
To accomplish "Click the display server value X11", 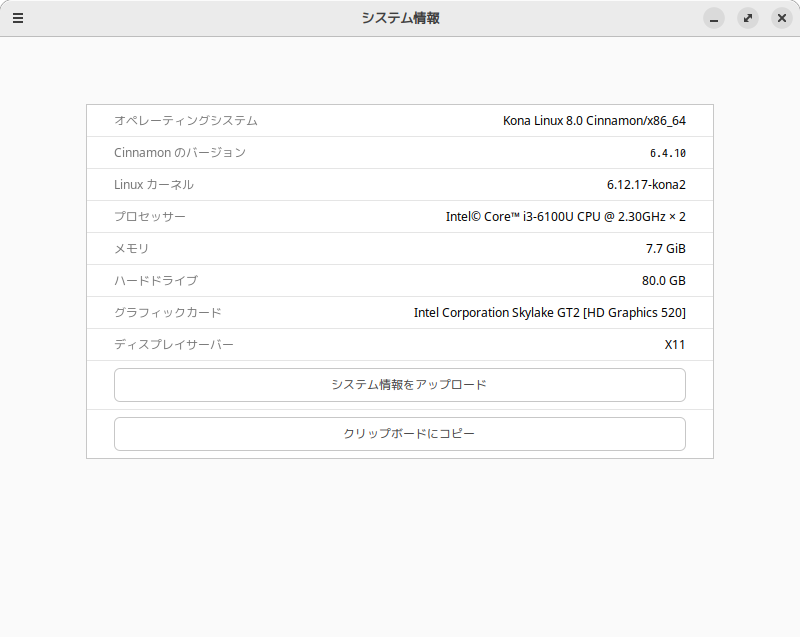I will pyautogui.click(x=674, y=345).
